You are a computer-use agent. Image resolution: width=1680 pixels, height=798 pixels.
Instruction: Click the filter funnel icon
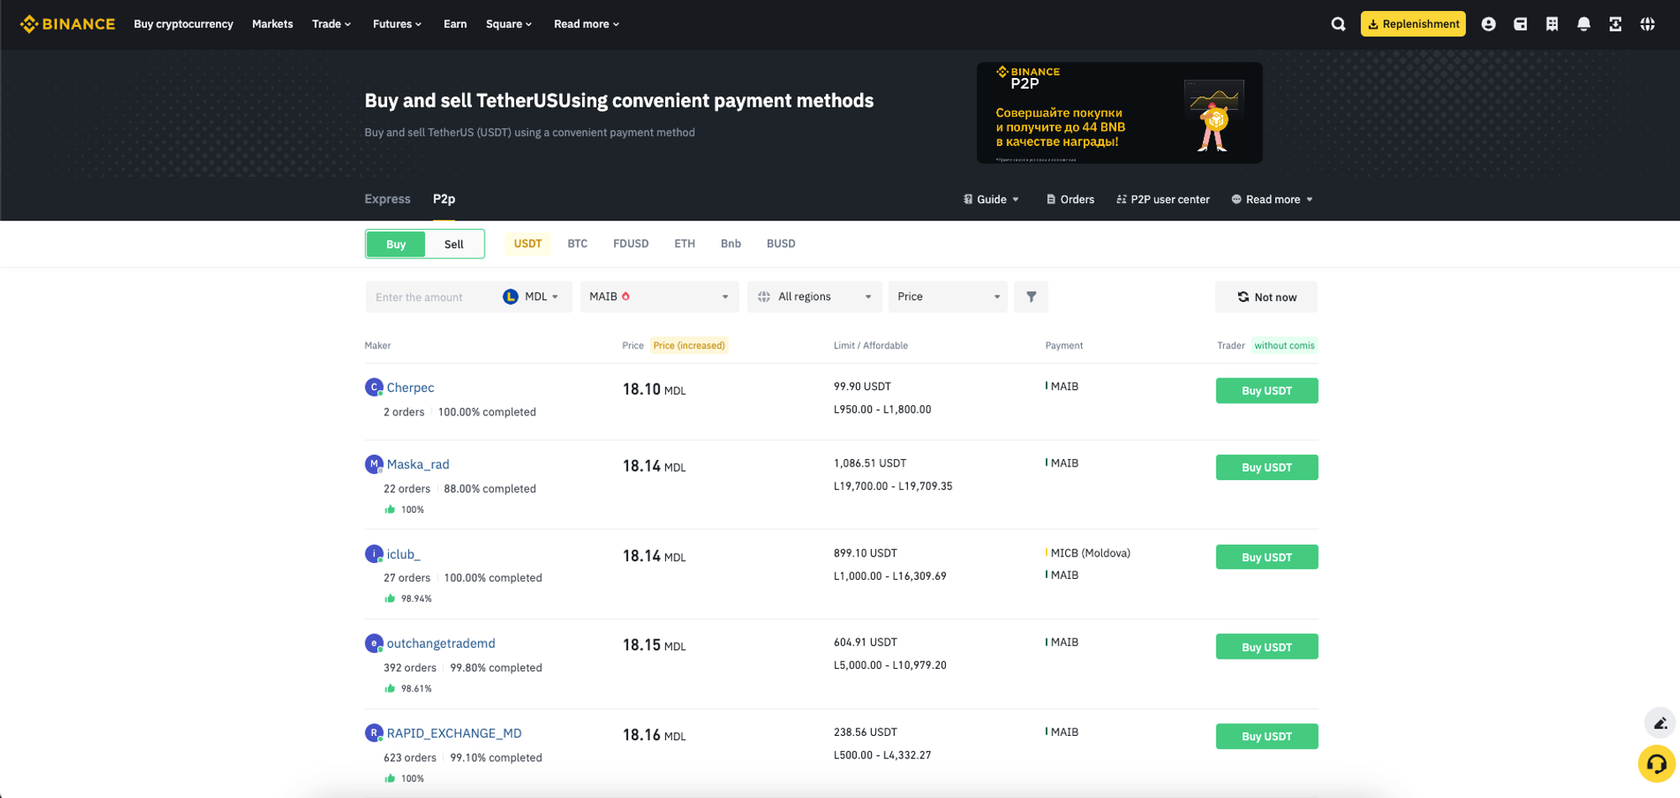pos(1031,297)
